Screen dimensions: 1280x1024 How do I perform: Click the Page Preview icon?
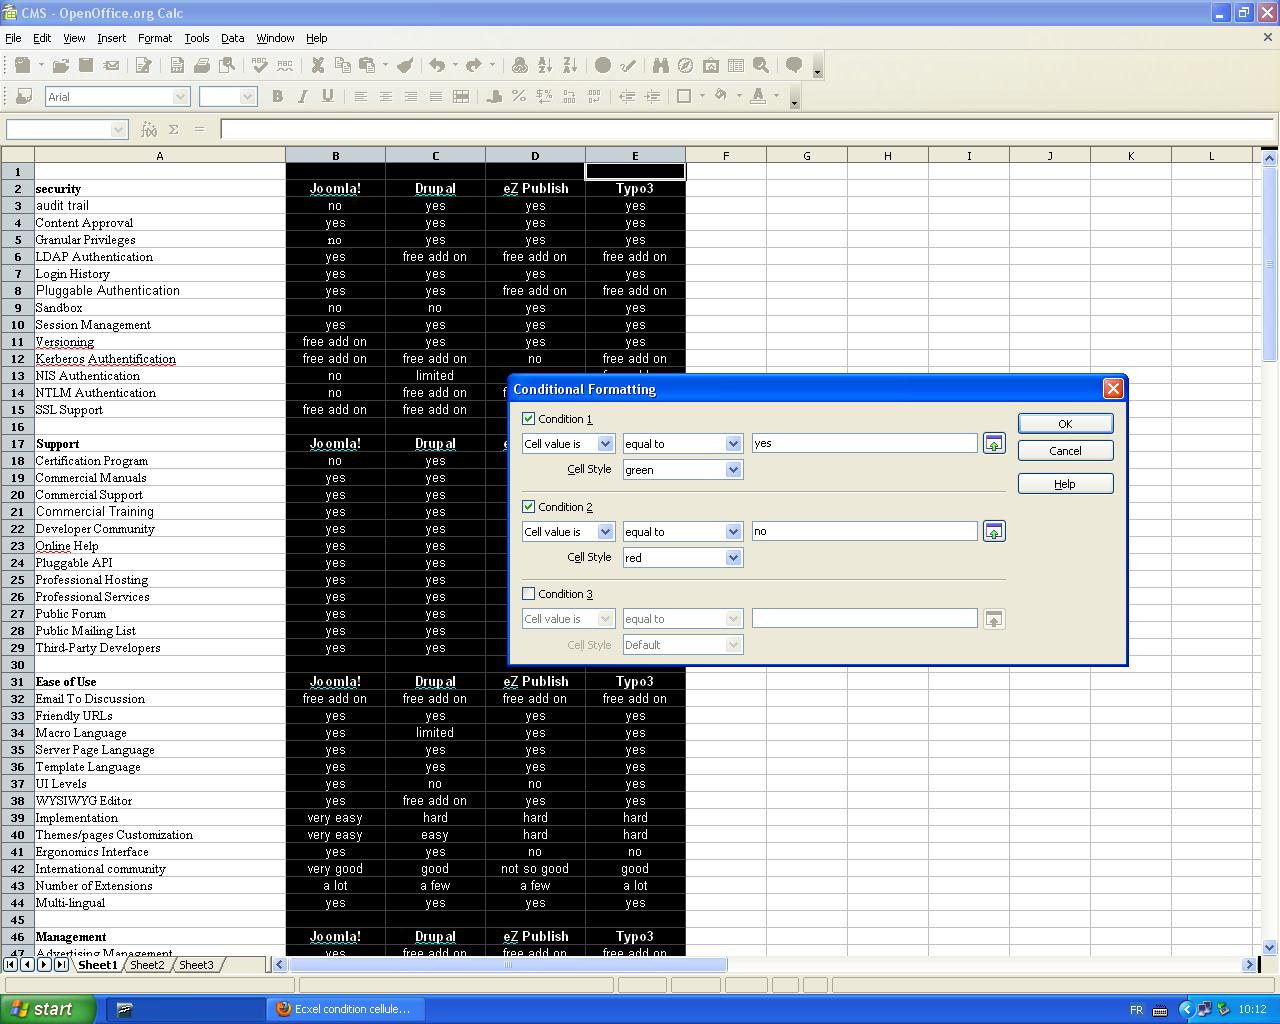227,65
